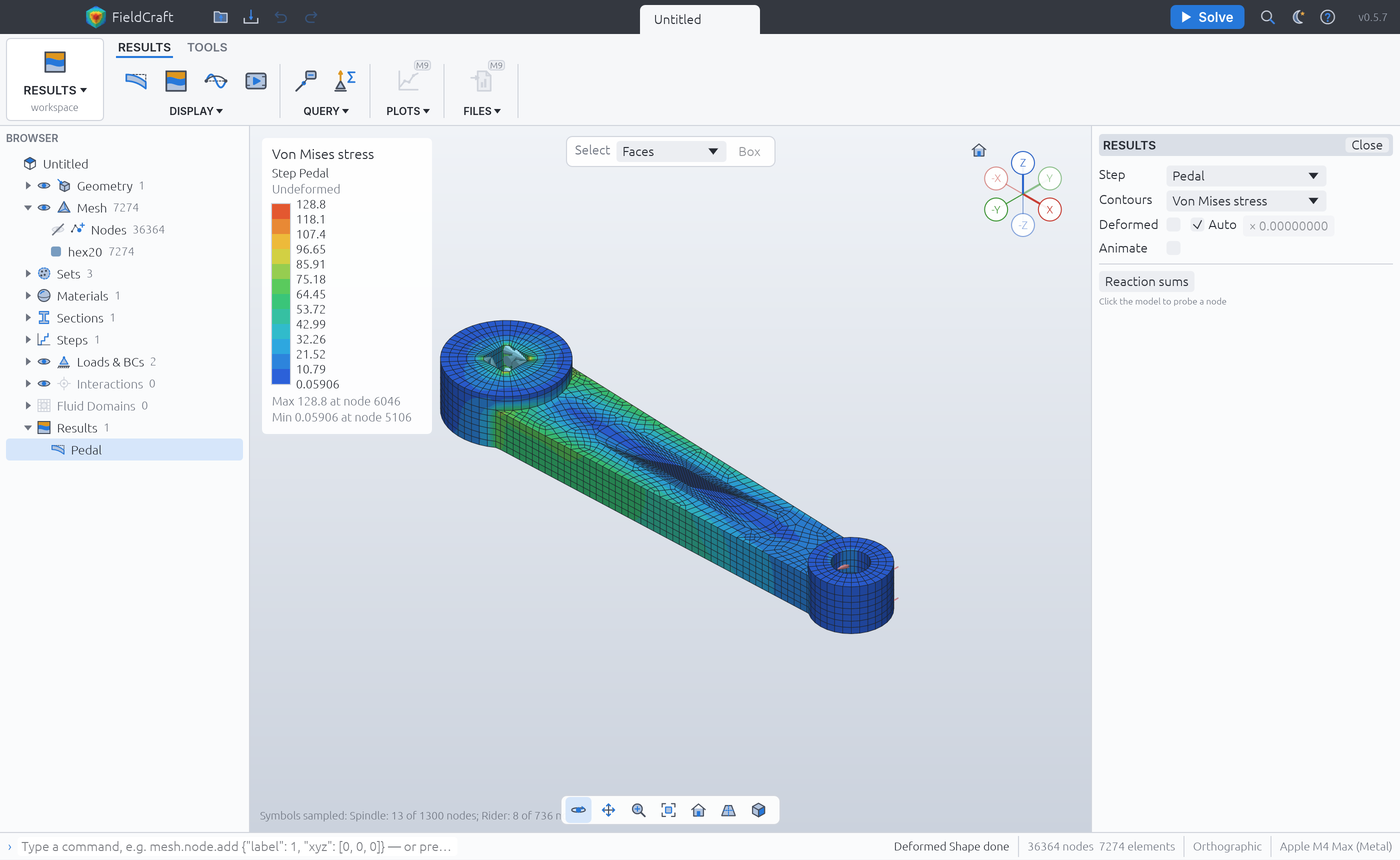The width and height of the screenshot is (1400, 860).
Task: Open the Contours Von Mises stress dropdown
Action: coord(1246,201)
